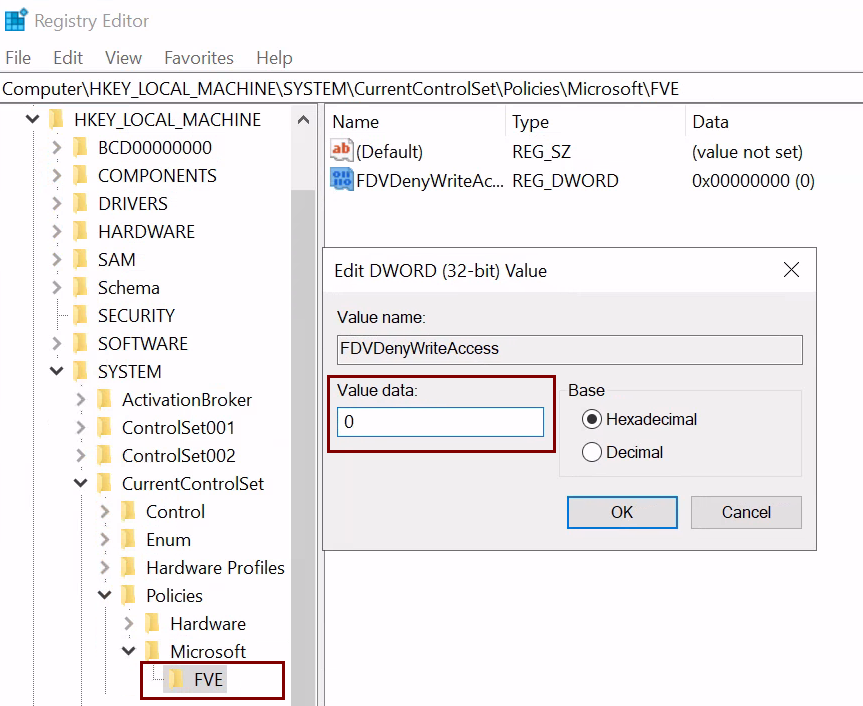
Task: Select the Schema folder icon
Action: click(80, 287)
